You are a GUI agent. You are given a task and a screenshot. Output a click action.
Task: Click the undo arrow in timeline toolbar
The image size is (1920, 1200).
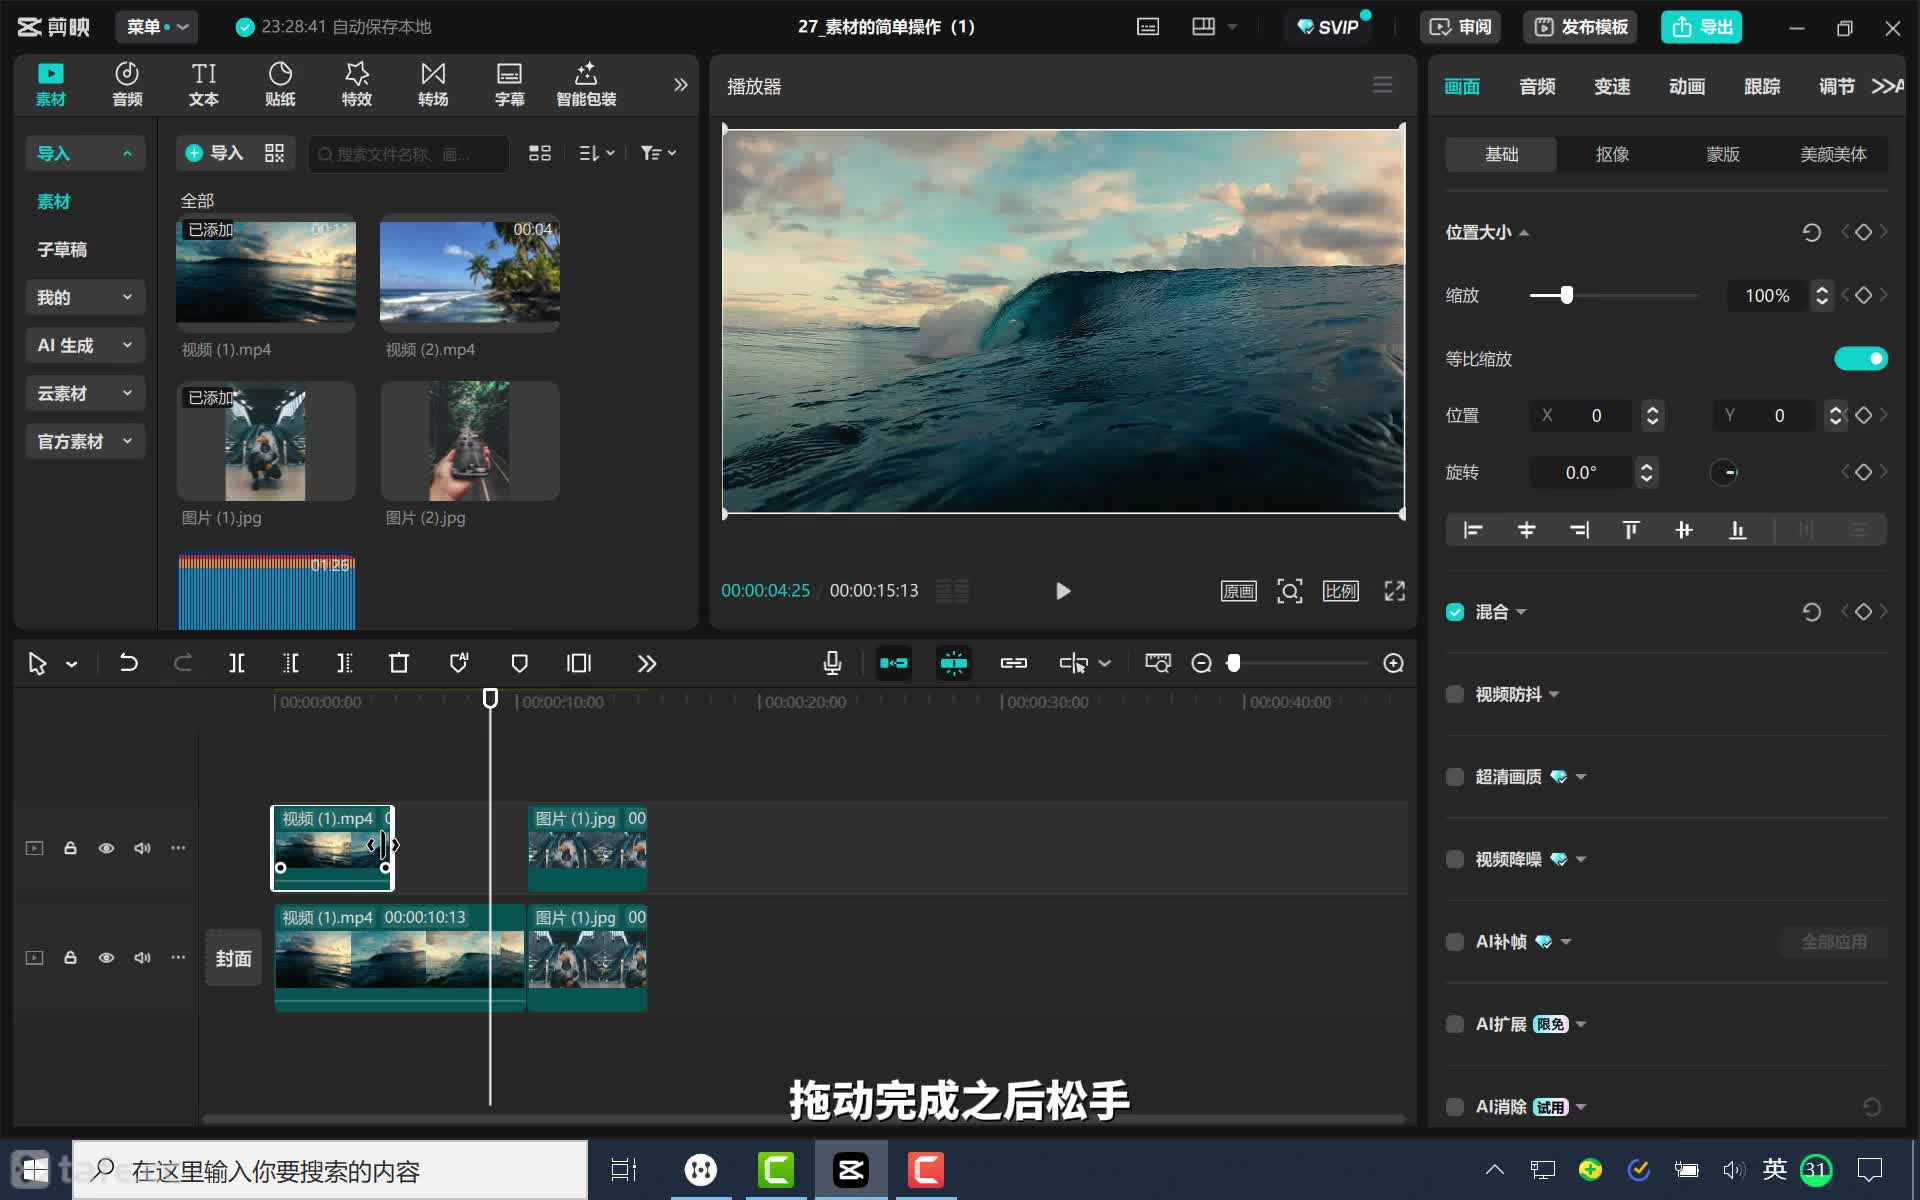129,663
